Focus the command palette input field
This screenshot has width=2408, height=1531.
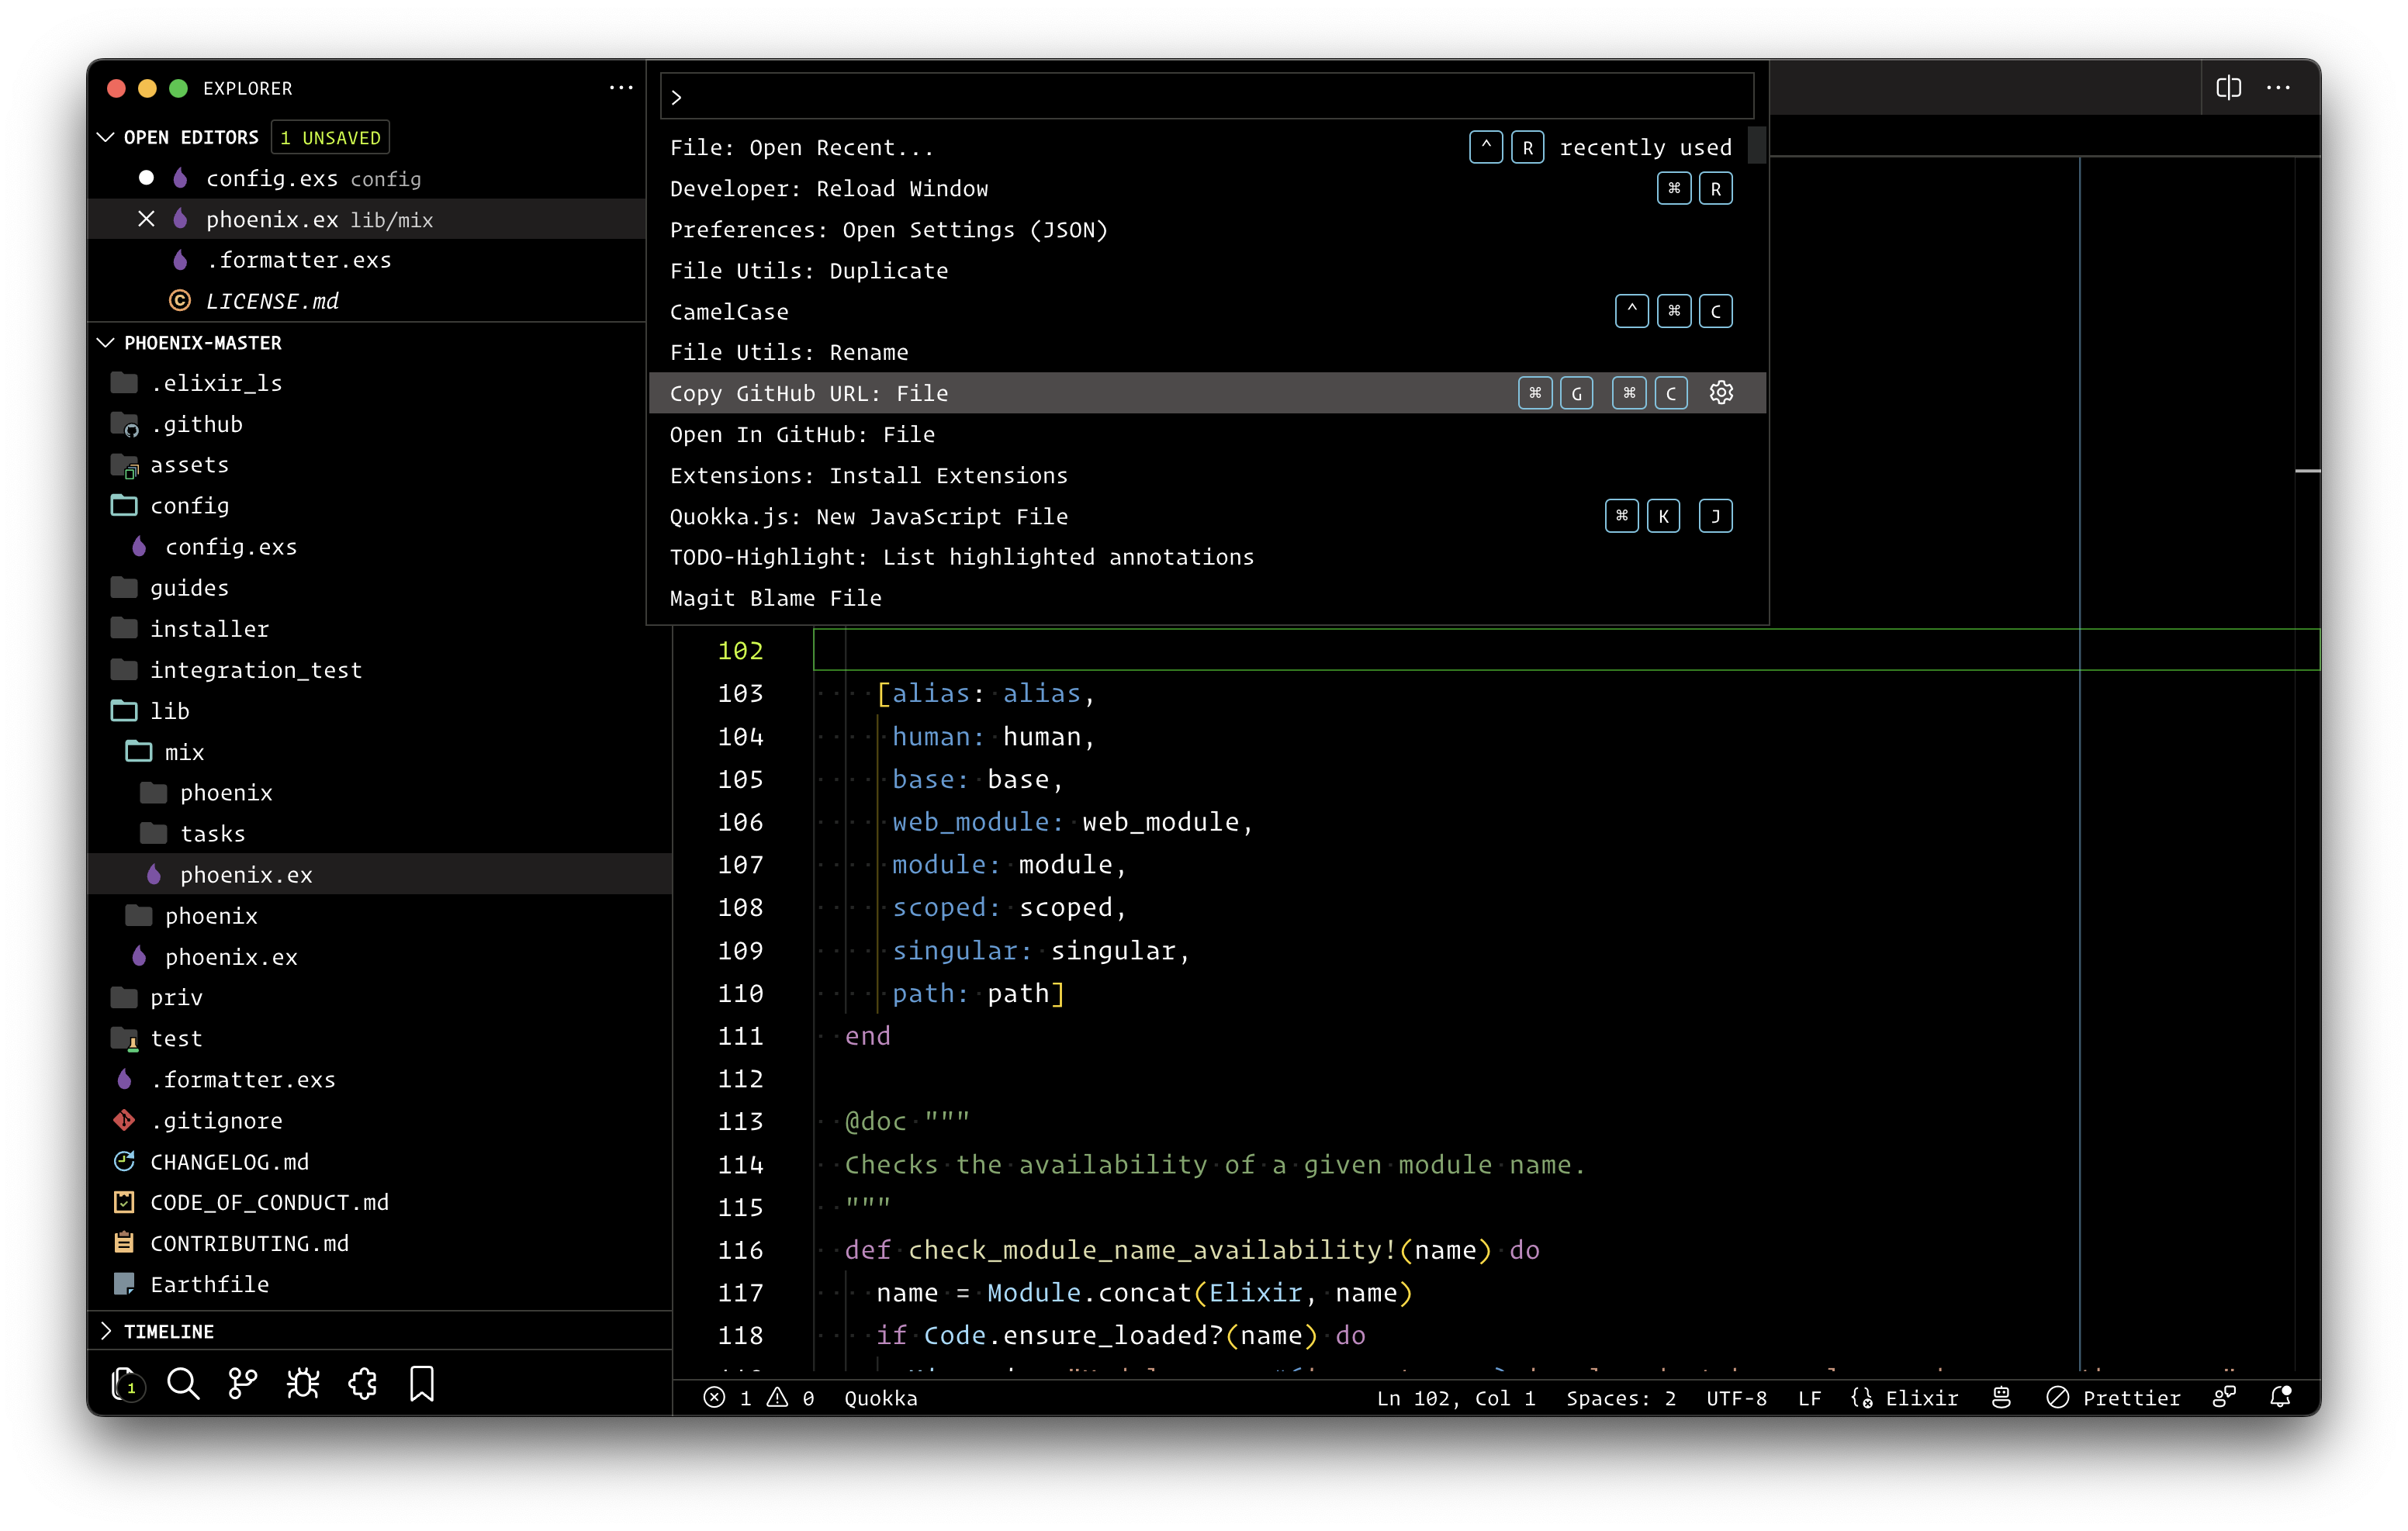[1207, 96]
